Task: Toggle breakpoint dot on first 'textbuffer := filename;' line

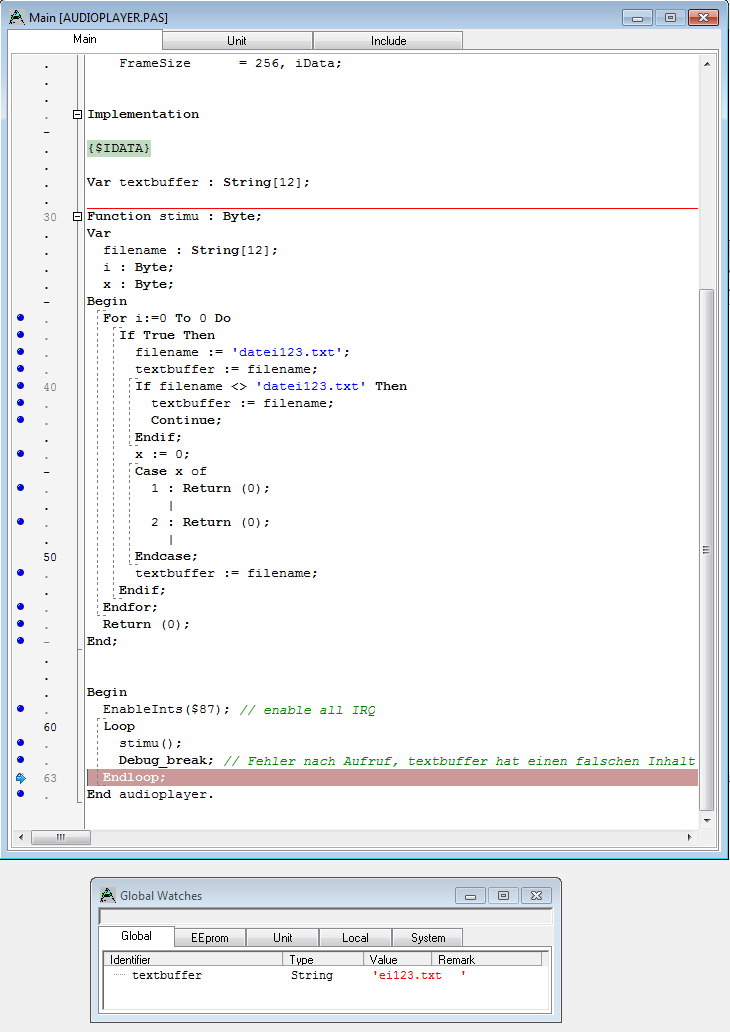Action: tap(20, 369)
